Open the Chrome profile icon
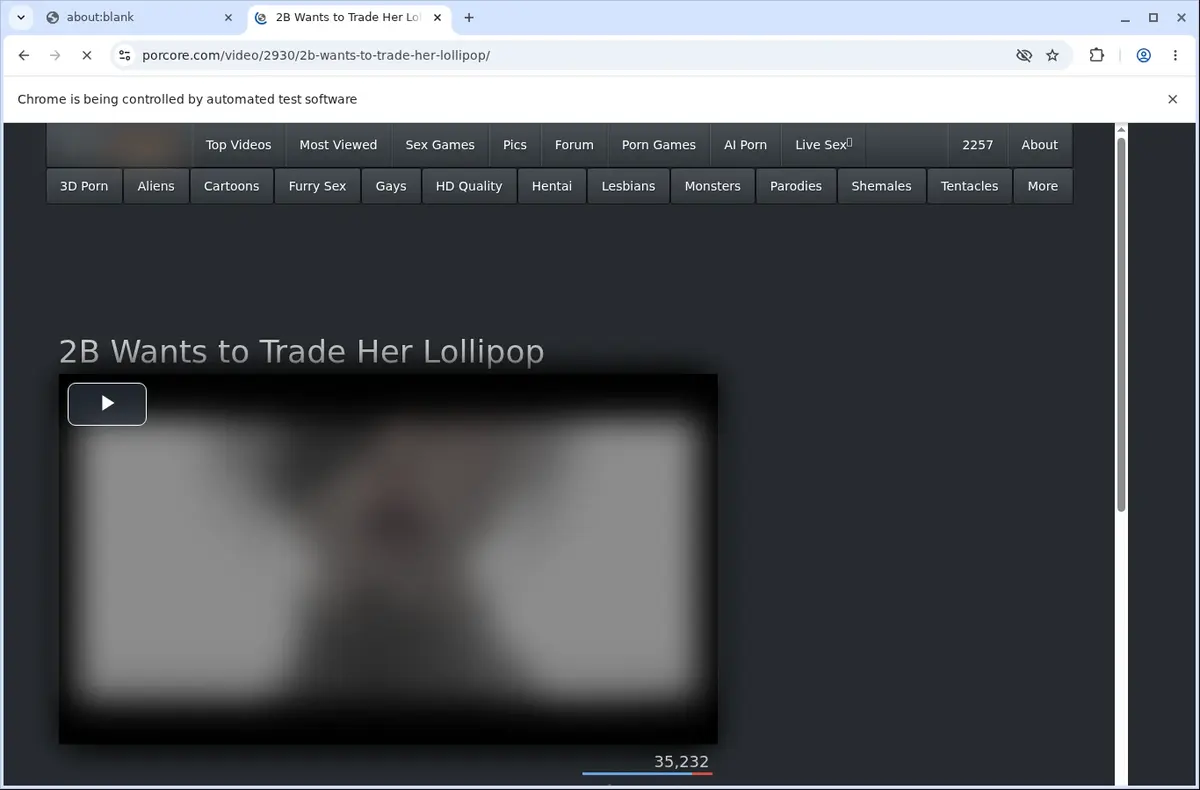 tap(1143, 56)
